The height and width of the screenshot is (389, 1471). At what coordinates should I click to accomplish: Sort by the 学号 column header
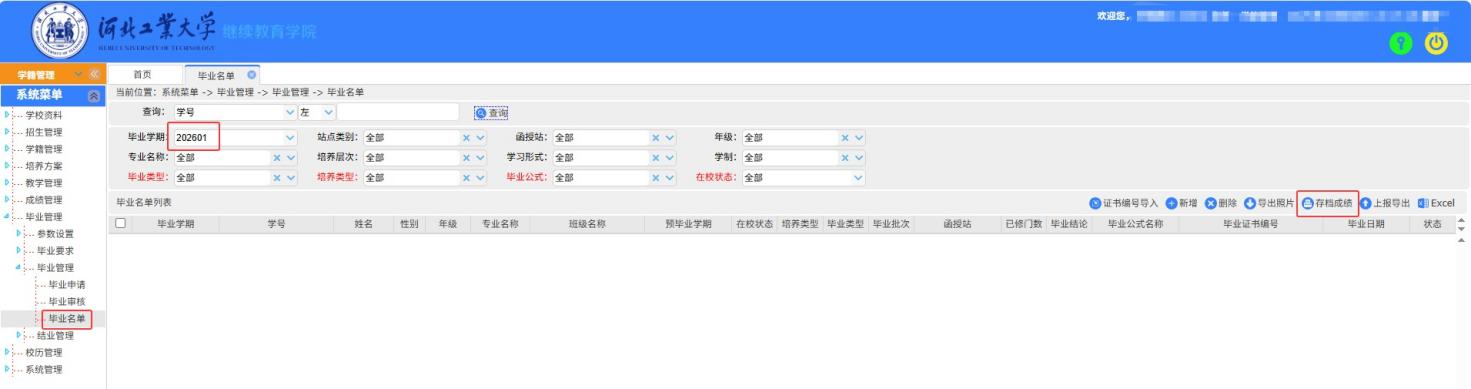point(276,224)
